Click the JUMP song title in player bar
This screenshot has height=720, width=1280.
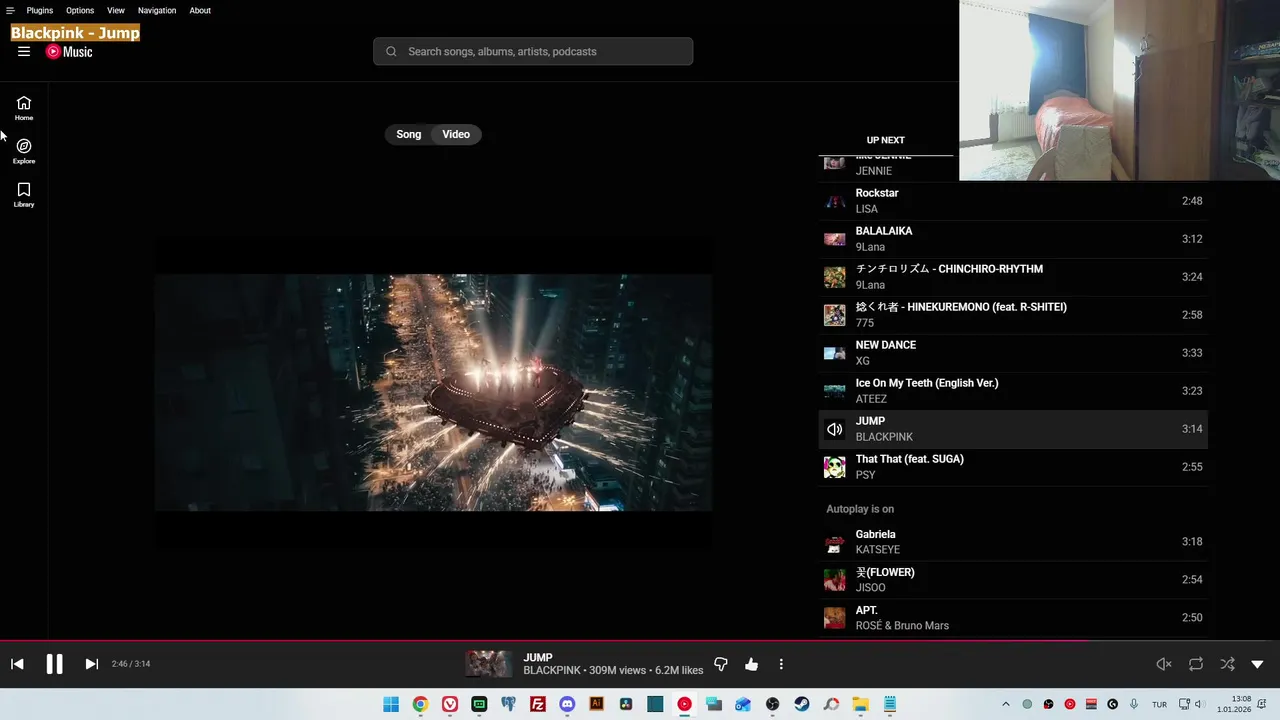point(538,658)
